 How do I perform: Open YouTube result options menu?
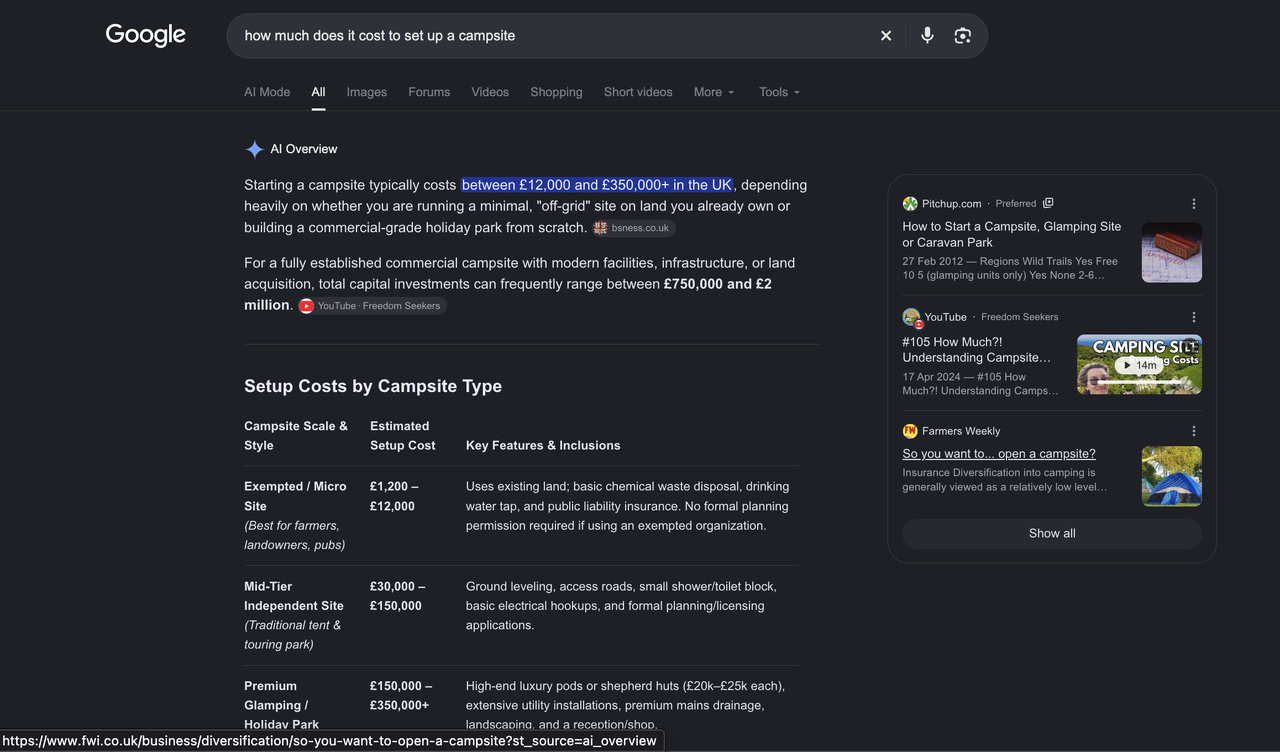tap(1194, 317)
